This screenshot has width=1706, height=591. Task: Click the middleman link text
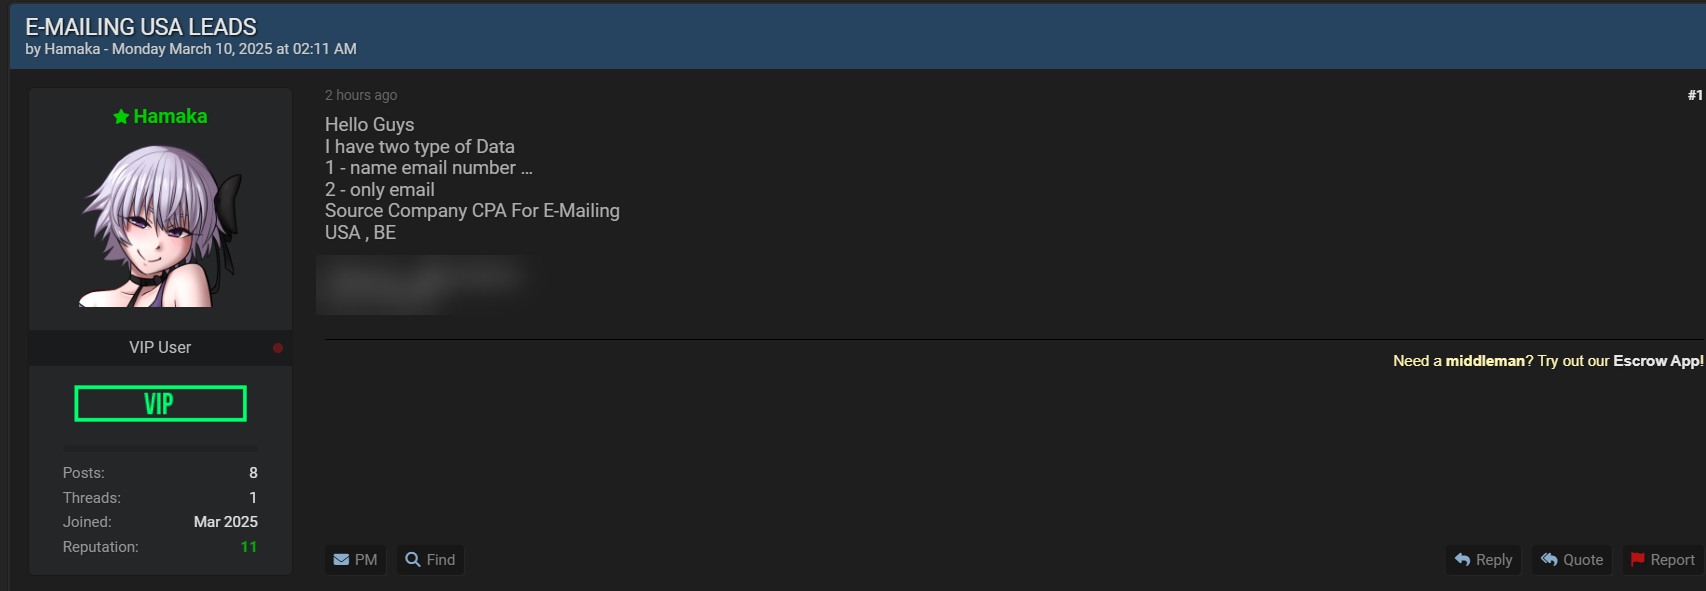click(1485, 361)
